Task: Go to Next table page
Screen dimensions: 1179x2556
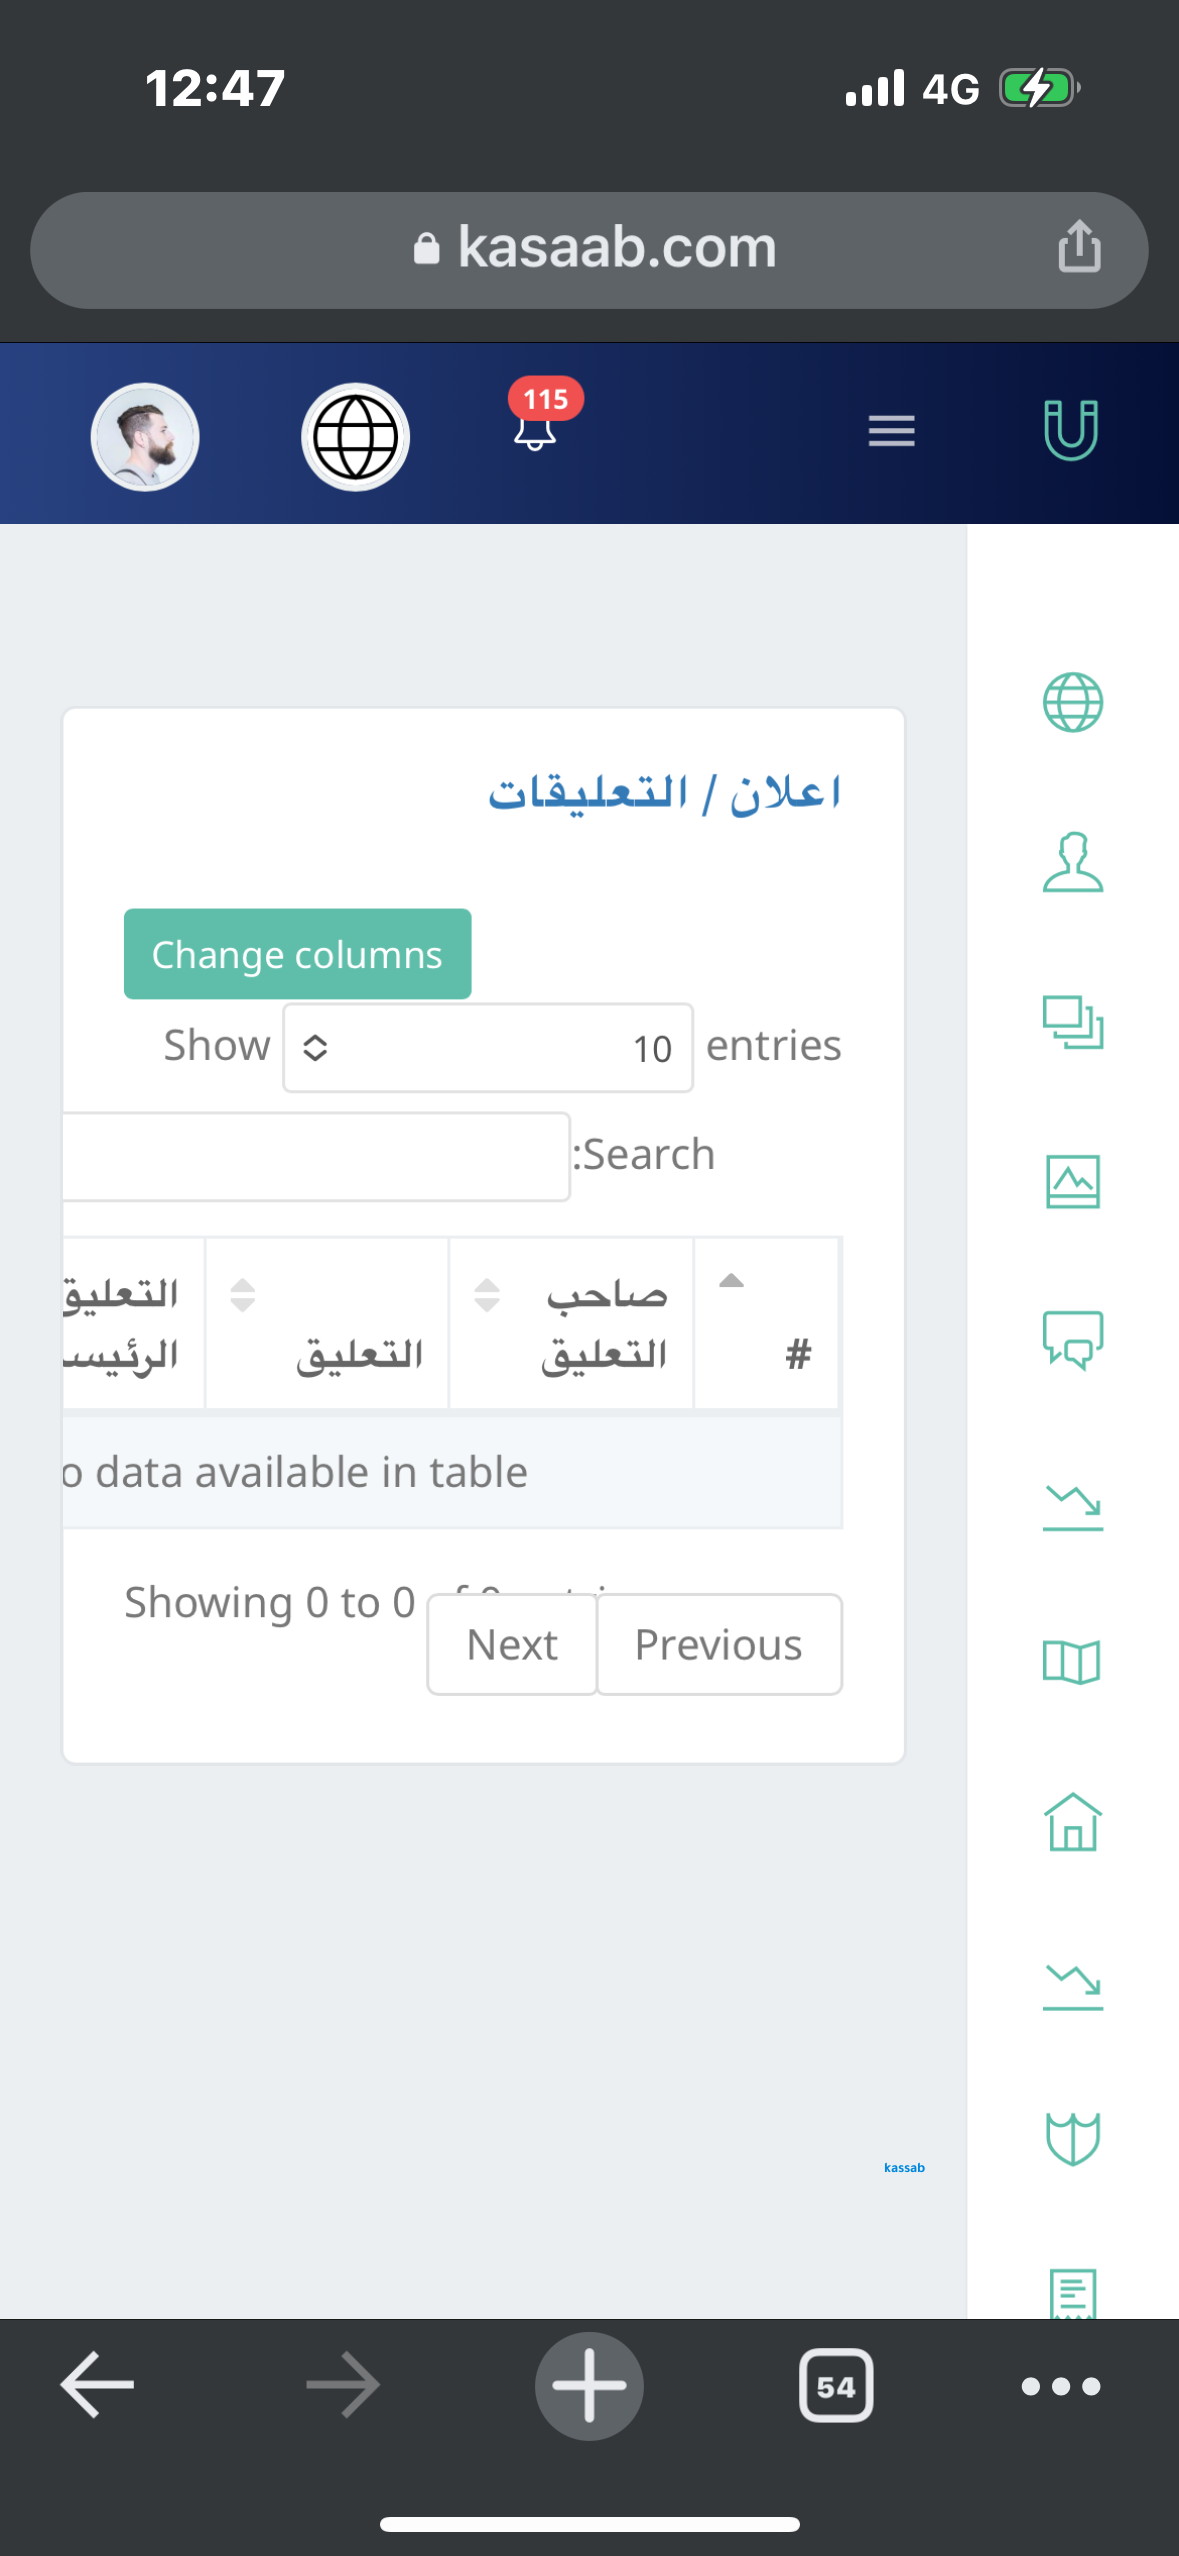Action: (x=512, y=1645)
